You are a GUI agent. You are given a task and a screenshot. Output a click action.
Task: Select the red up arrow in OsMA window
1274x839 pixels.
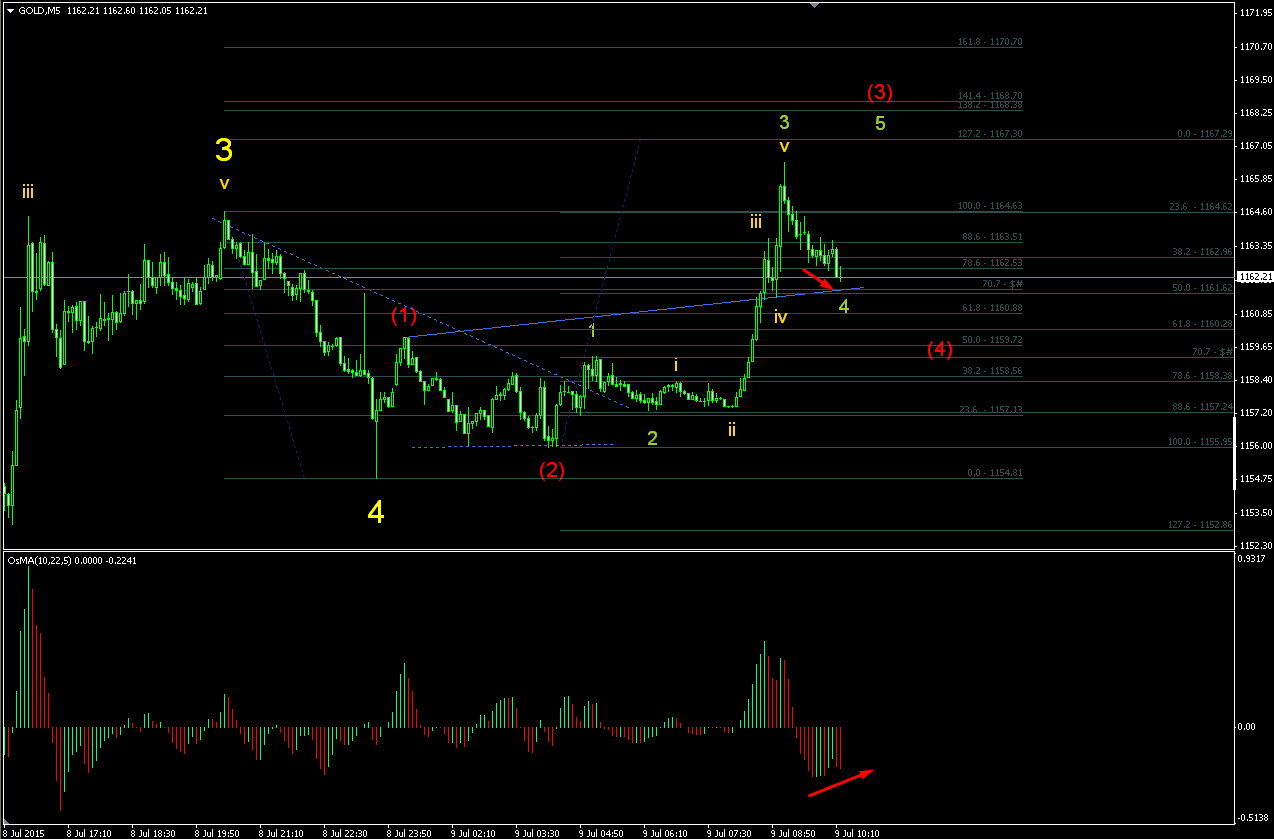click(x=841, y=783)
